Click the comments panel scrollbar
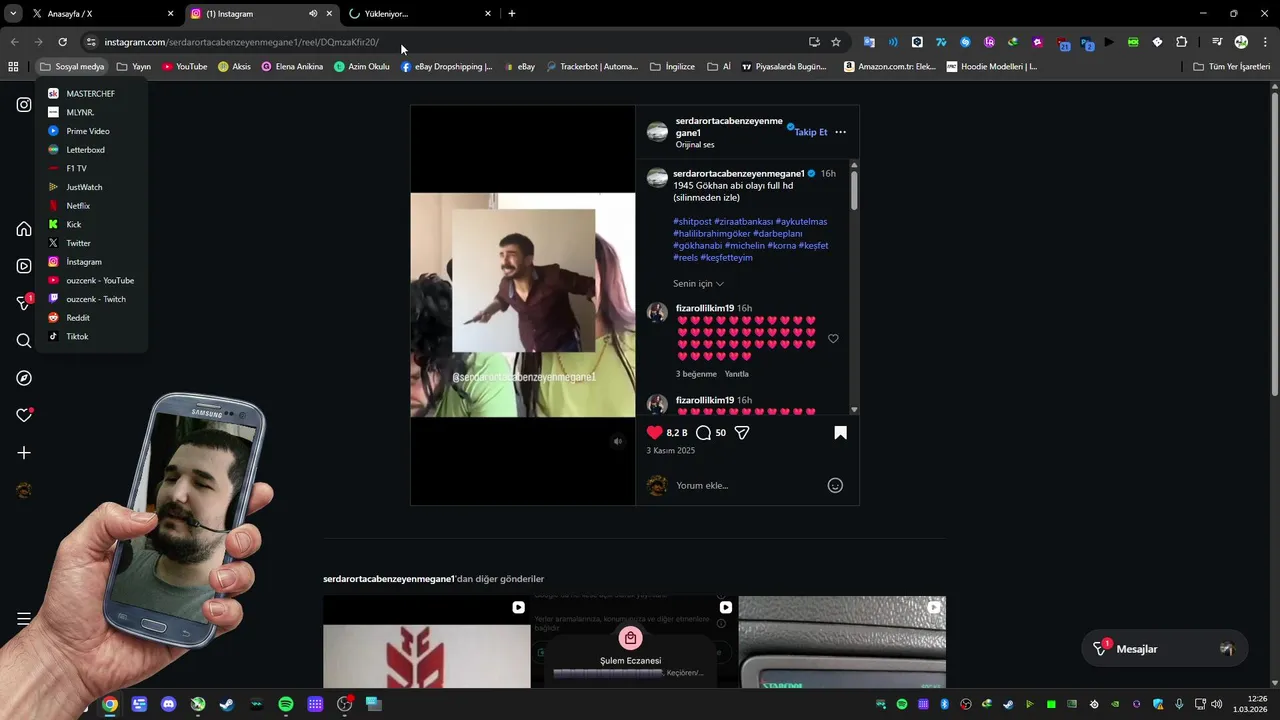This screenshot has height=720, width=1280. (854, 190)
